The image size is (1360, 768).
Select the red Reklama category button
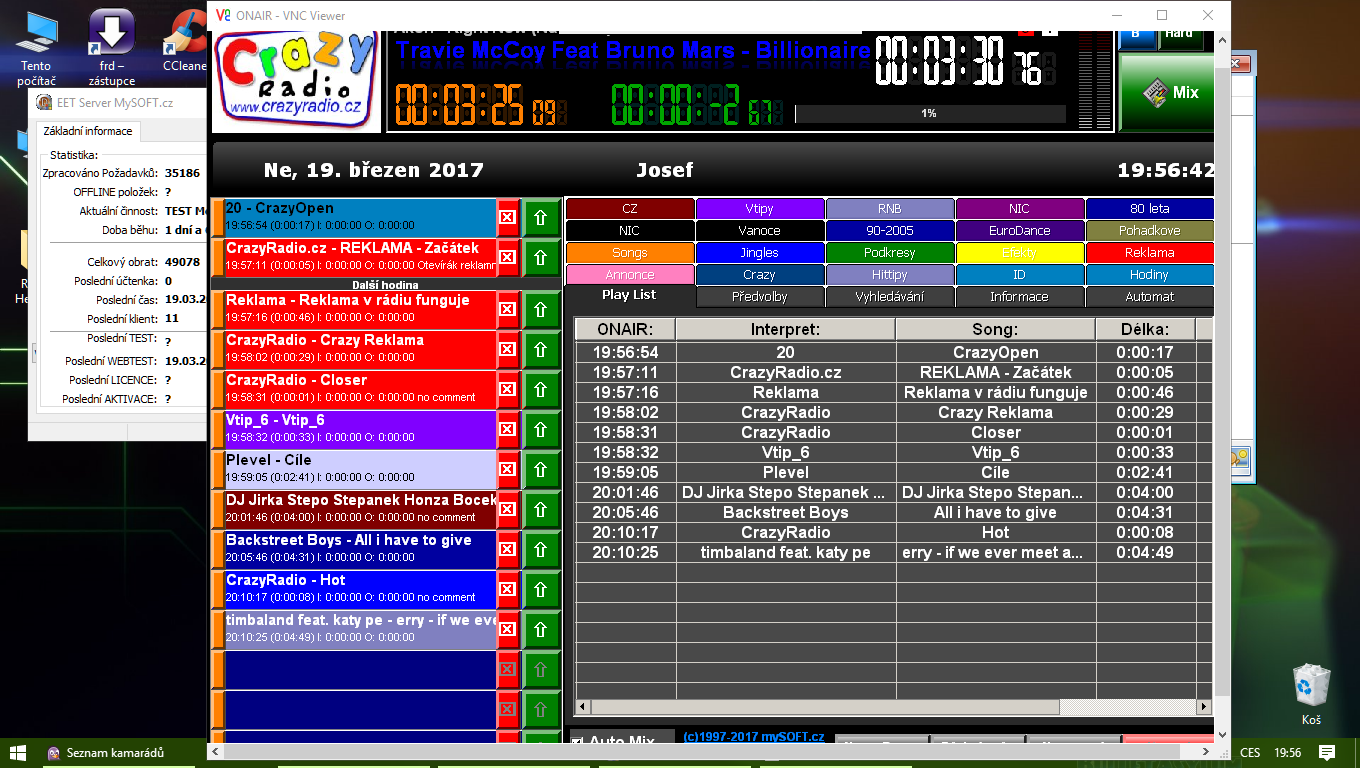[x=1150, y=253]
